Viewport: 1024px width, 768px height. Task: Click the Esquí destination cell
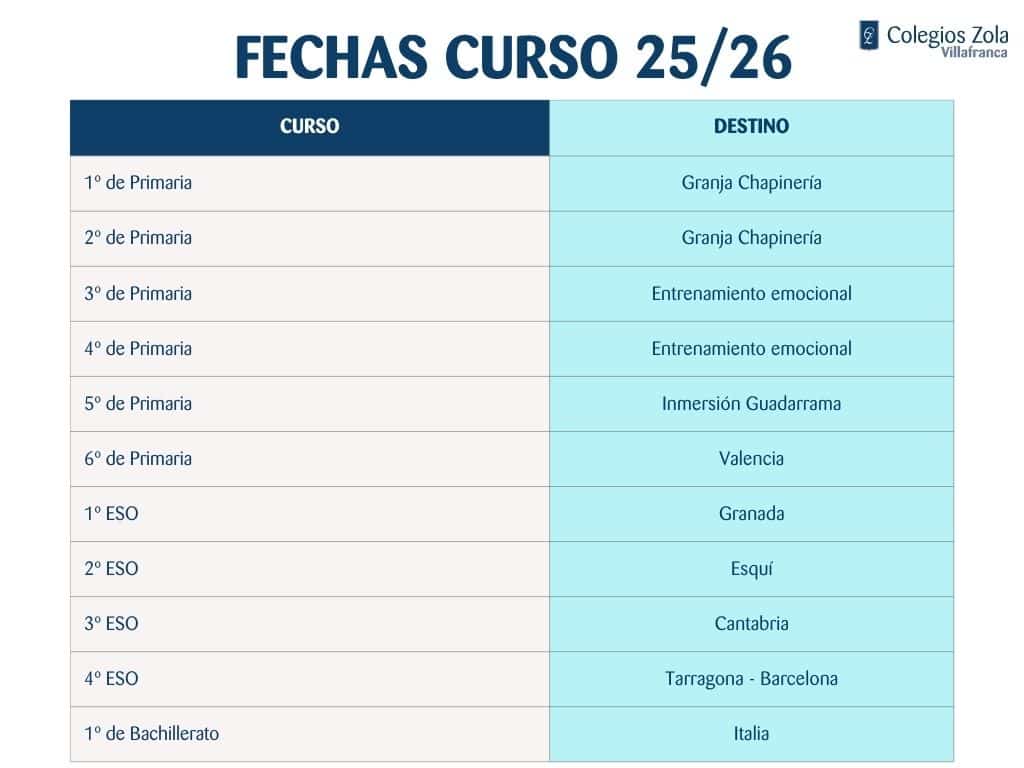pos(751,569)
